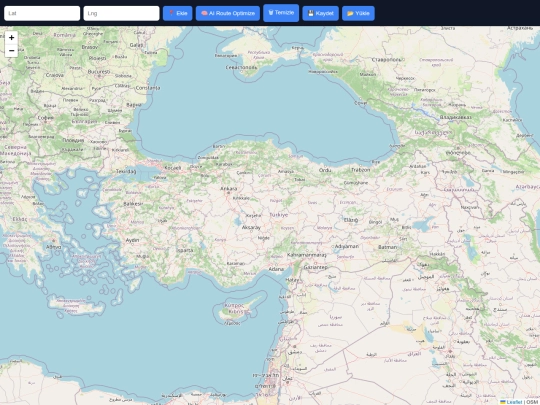Click Adıyaman label on the map
540x405 pixels.
point(347,246)
